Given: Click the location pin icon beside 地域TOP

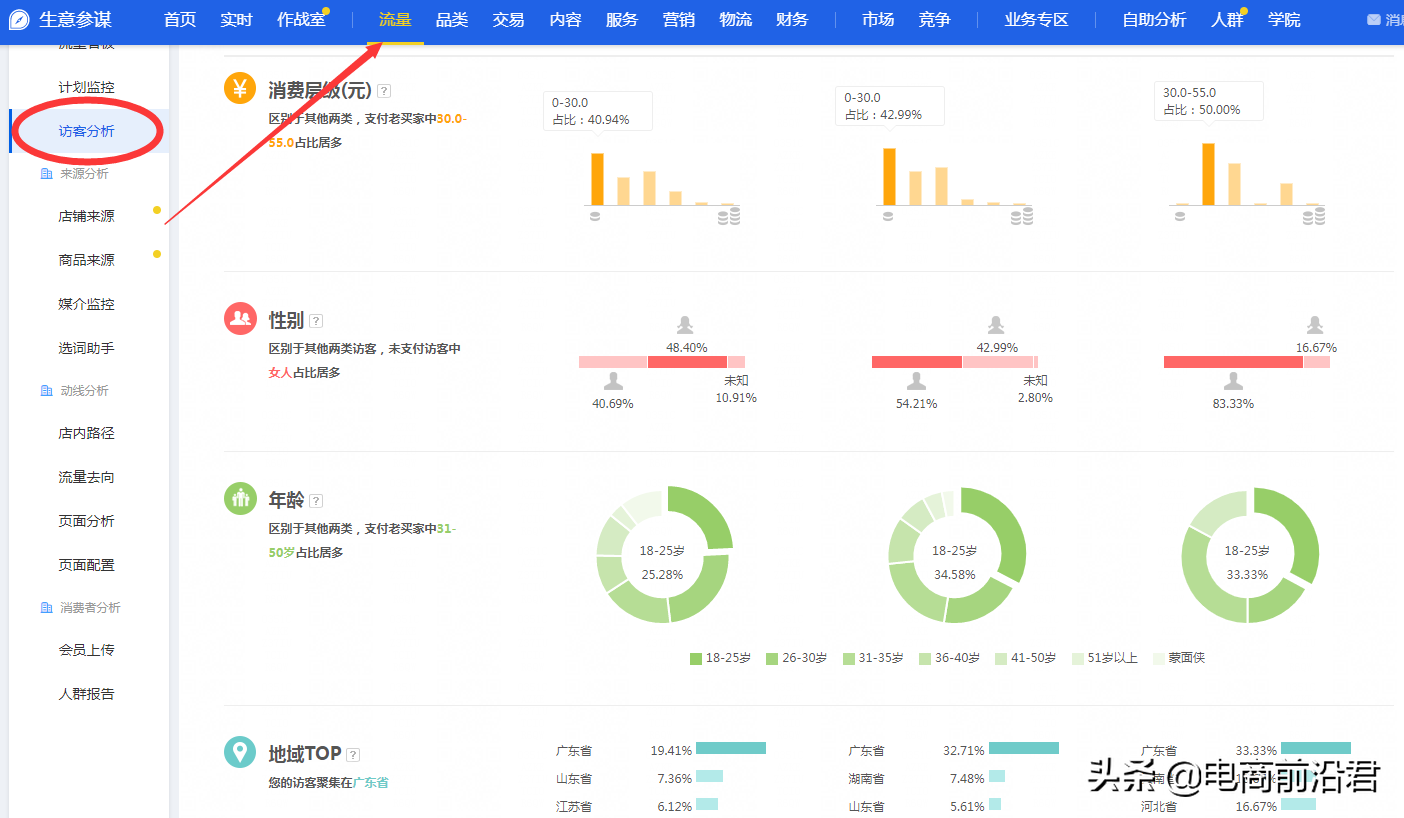Looking at the screenshot, I should 239,752.
